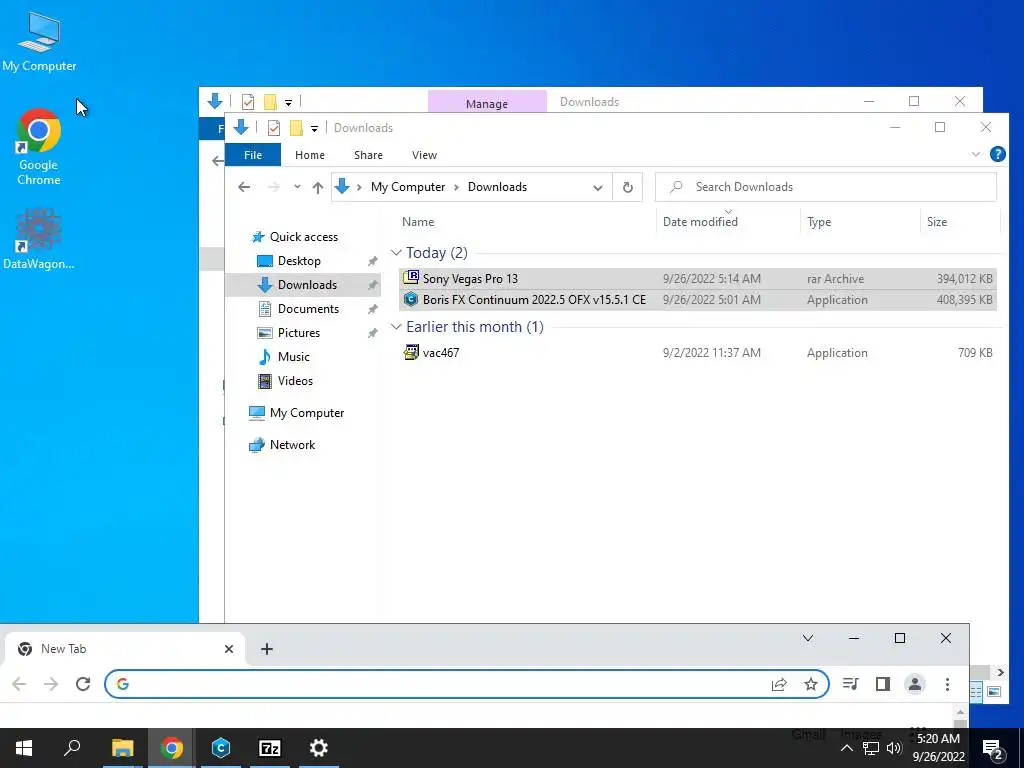This screenshot has height=768, width=1024.
Task: Go back in Explorer navigation
Action: 244,187
